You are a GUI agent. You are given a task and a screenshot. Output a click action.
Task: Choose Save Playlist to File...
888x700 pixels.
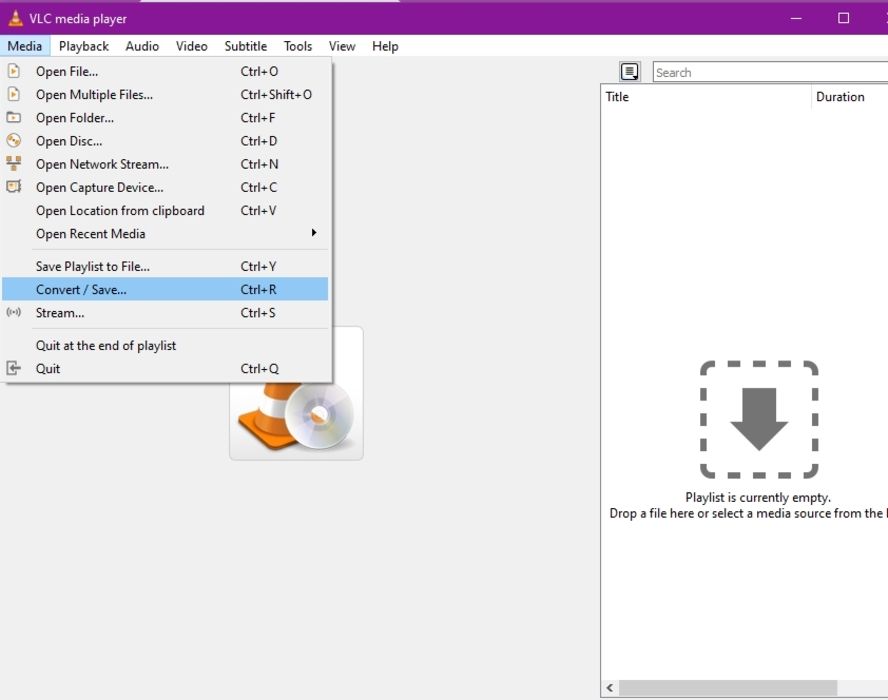[x=165, y=266]
